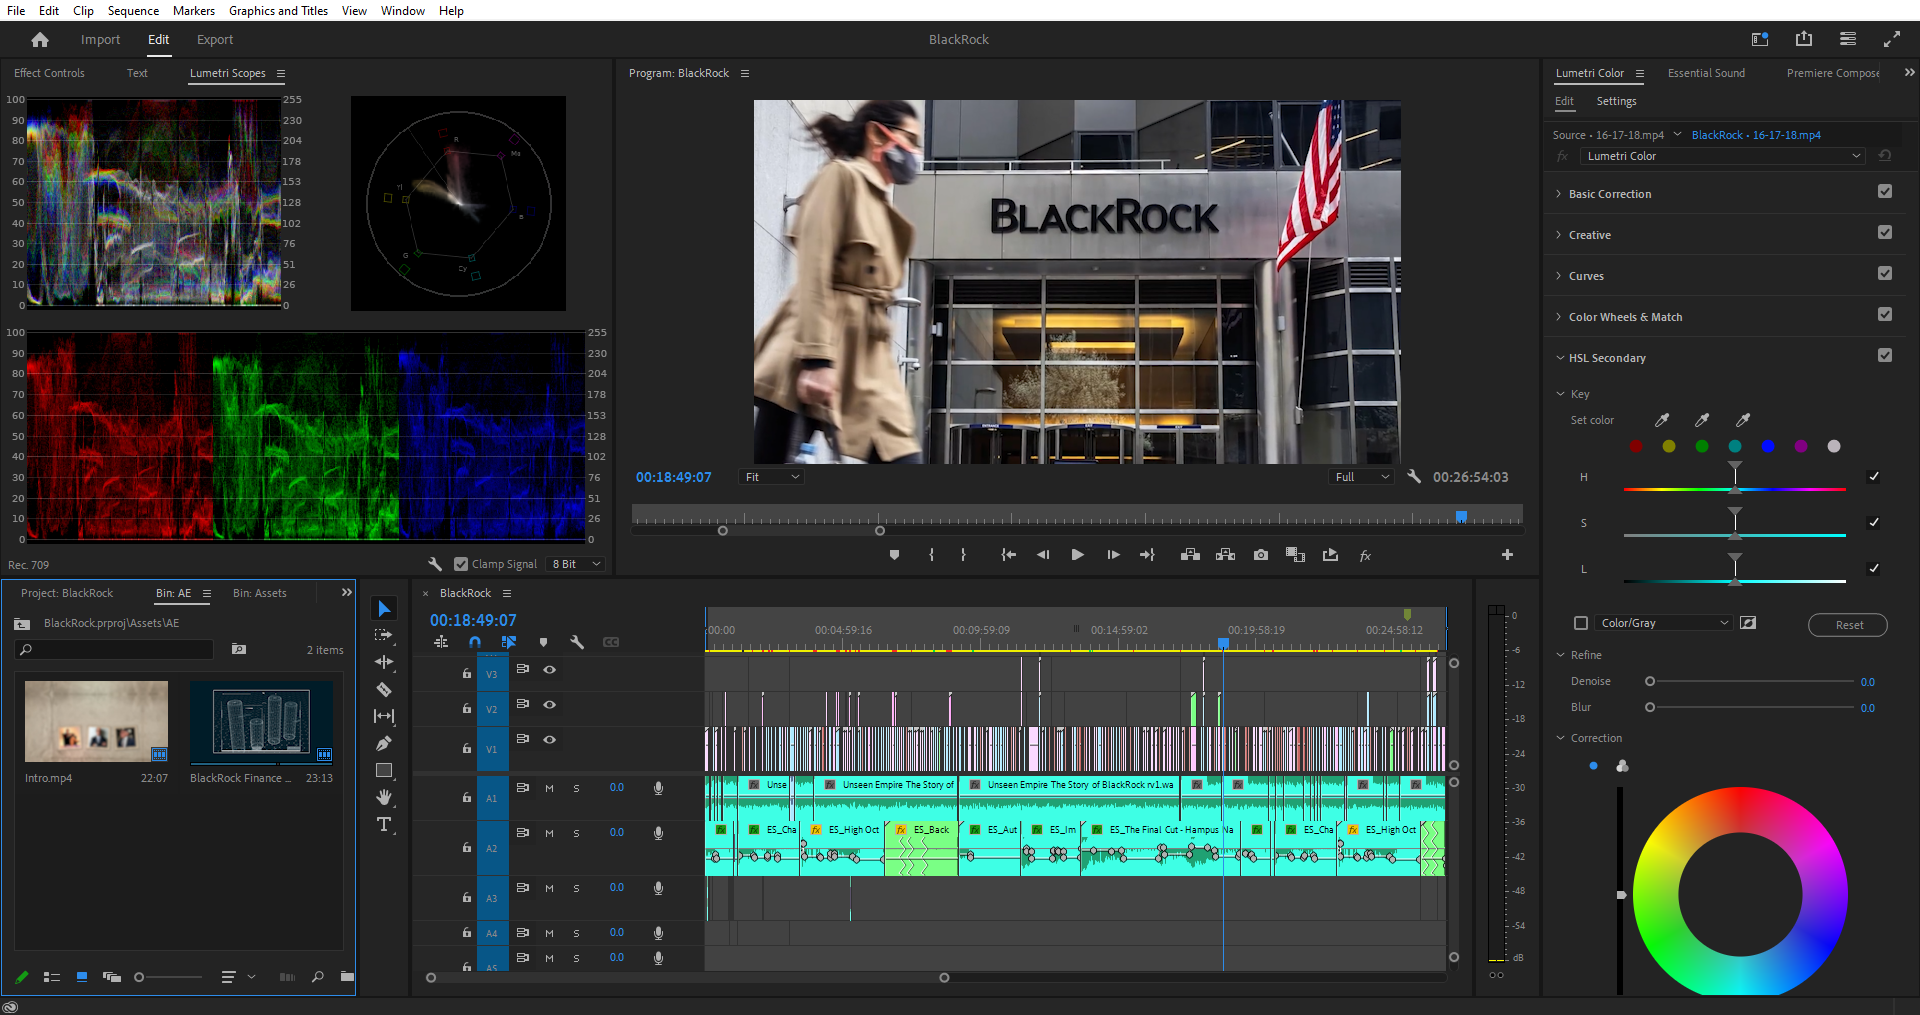1920x1015 pixels.
Task: Click the HSL Secondary Reset button
Action: [1848, 625]
